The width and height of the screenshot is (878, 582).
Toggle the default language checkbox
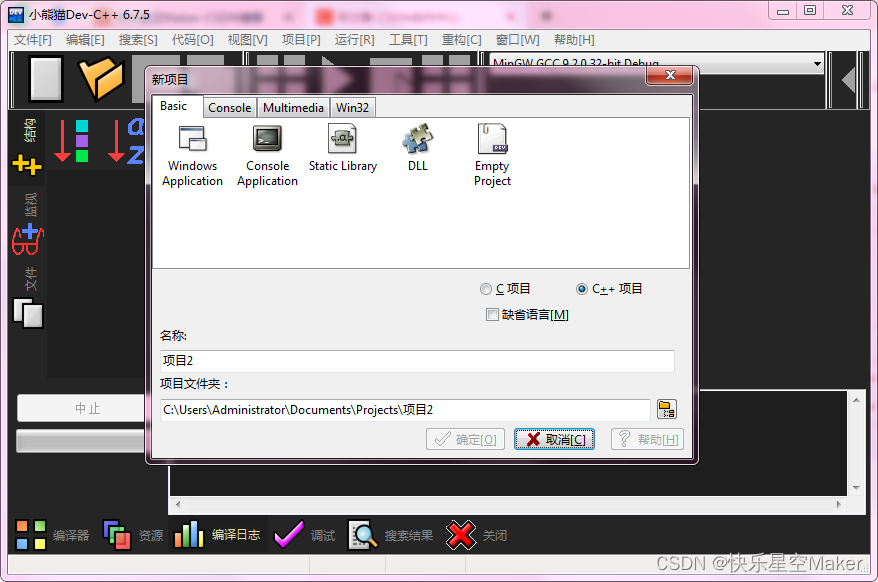point(492,315)
